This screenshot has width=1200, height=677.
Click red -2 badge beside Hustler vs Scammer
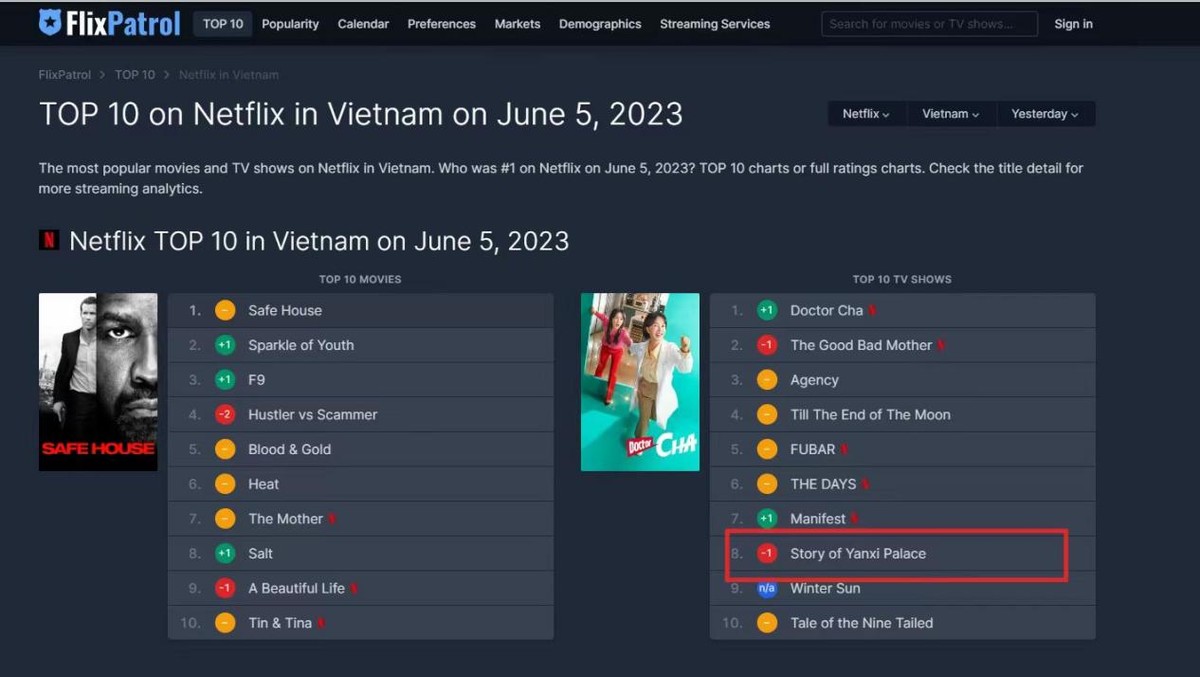point(225,414)
